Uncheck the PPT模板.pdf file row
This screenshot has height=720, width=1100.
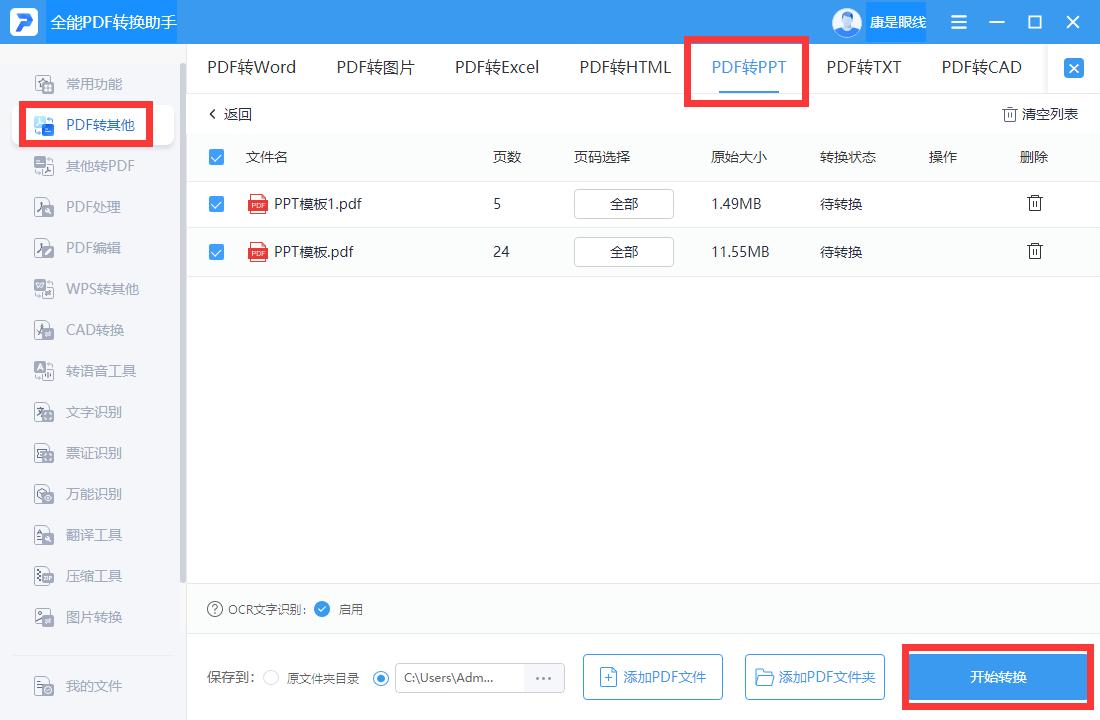pos(216,252)
